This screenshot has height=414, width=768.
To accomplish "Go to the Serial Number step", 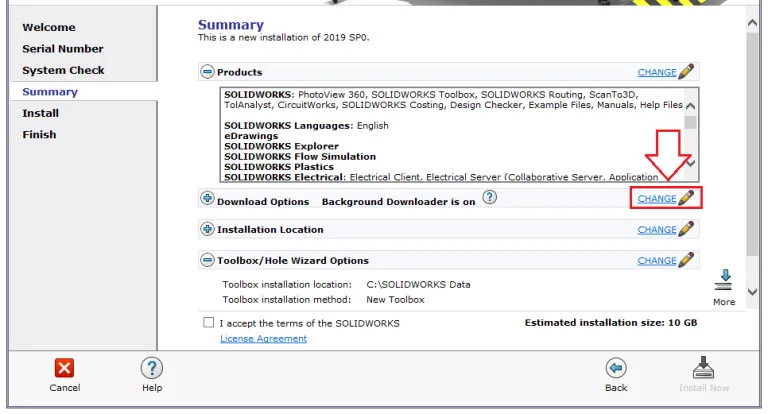I will click(x=63, y=49).
